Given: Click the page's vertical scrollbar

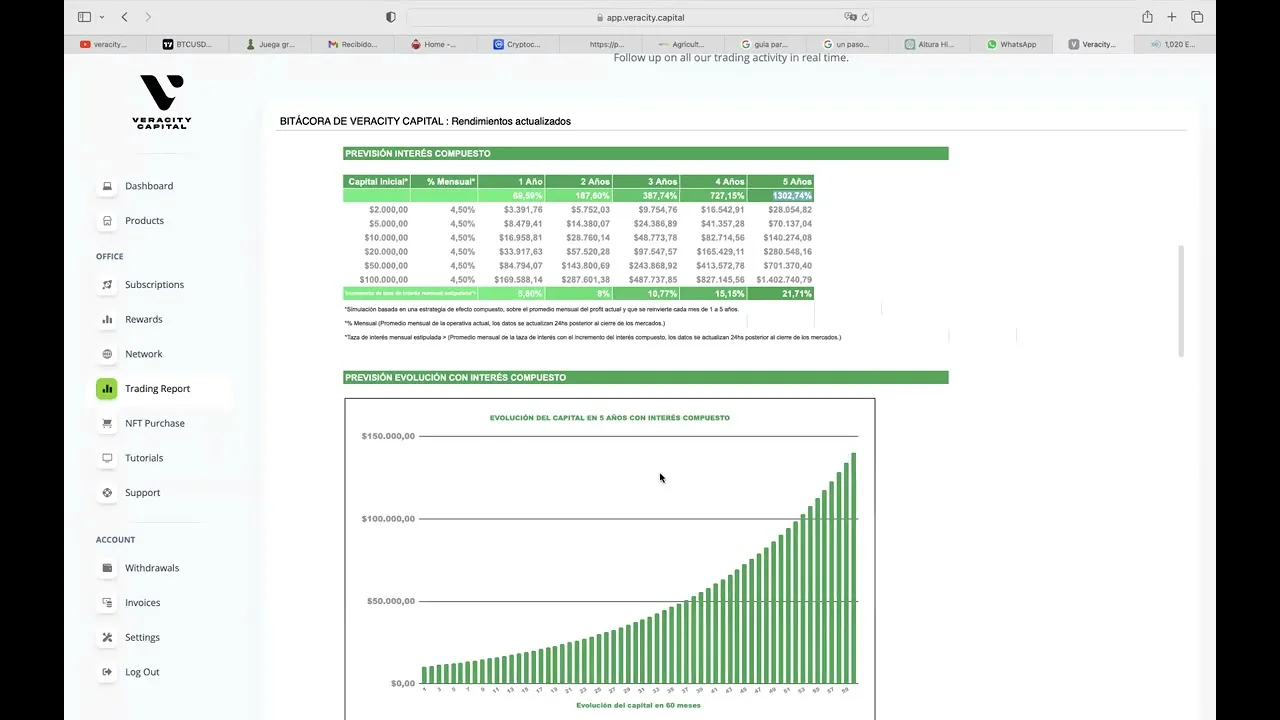Looking at the screenshot, I should point(1181,300).
